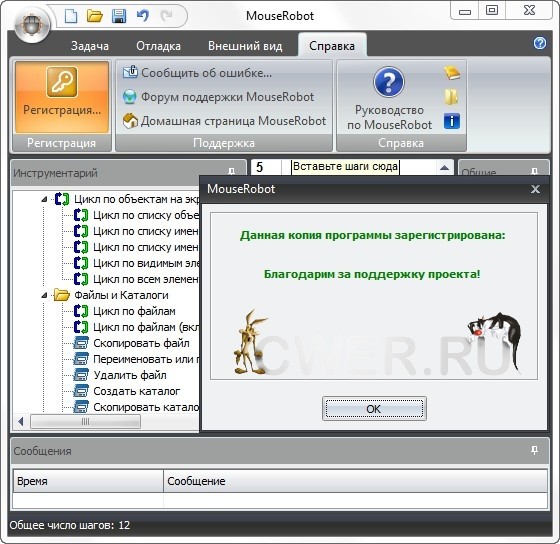The height and width of the screenshot is (544, 560).
Task: Open Домашная страница MouseRobot
Action: click(x=224, y=121)
